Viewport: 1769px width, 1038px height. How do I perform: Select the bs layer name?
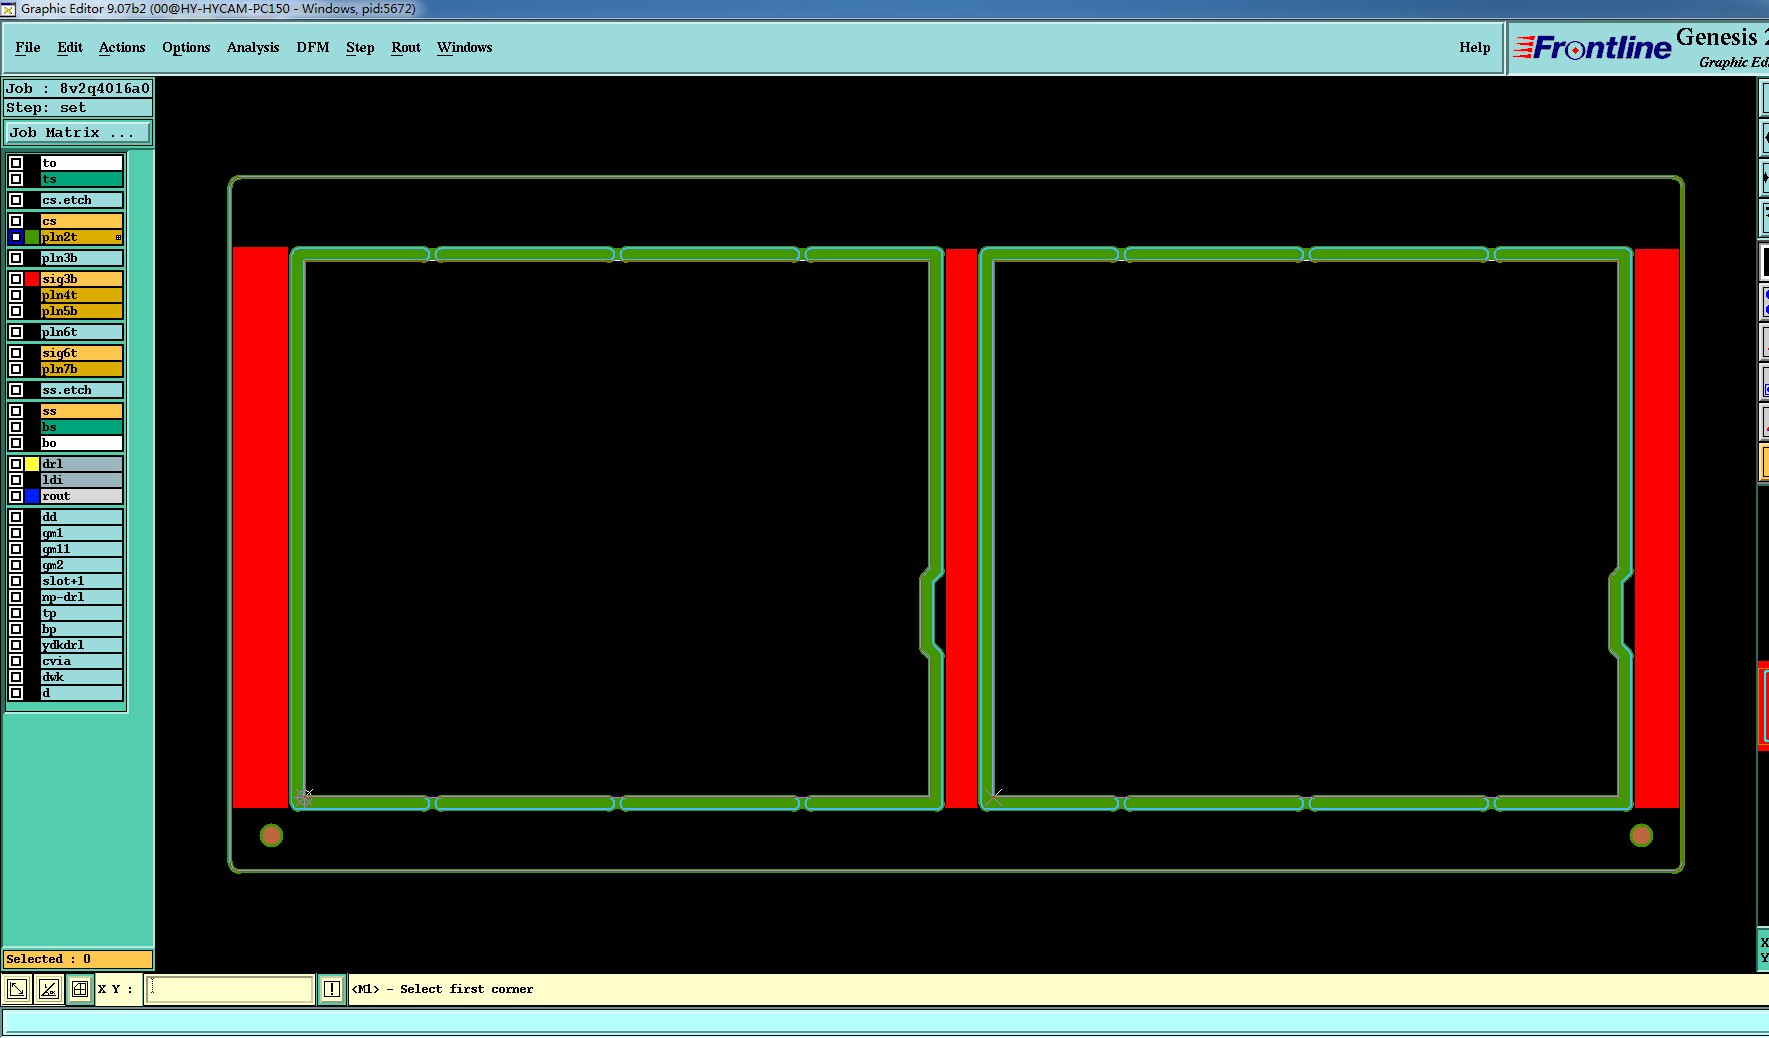81,427
